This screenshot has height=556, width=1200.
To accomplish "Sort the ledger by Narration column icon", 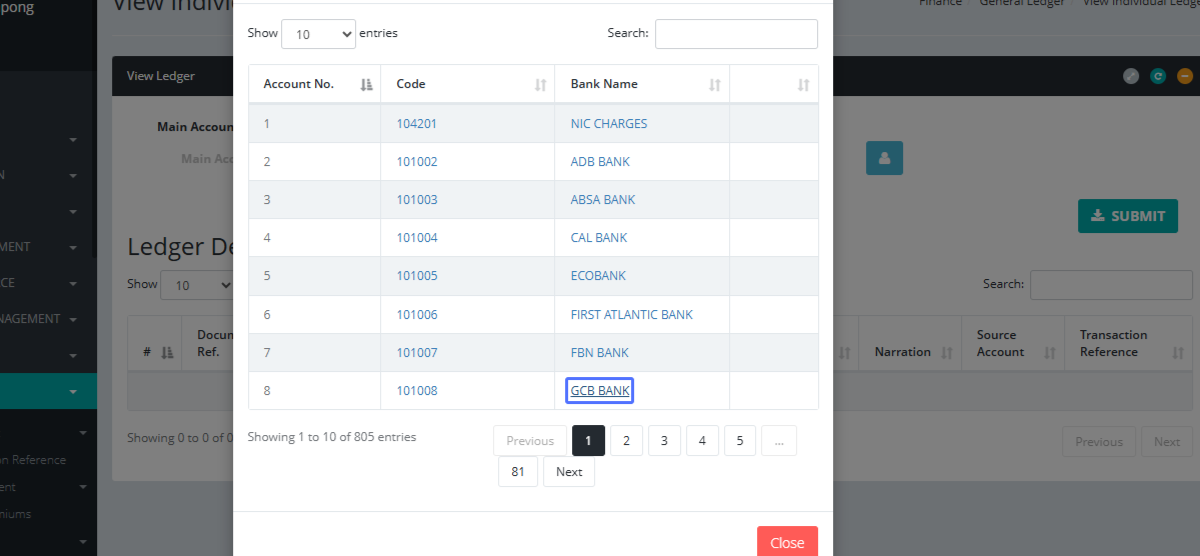I will 945,352.
